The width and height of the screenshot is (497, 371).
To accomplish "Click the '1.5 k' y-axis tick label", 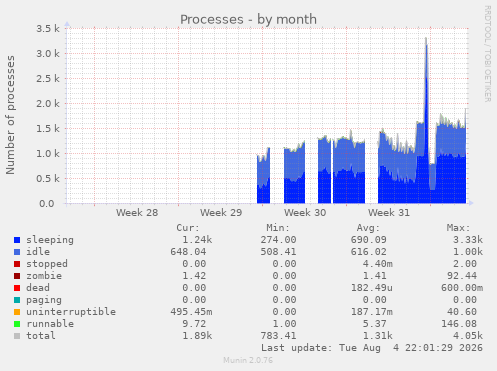I will coord(48,129).
